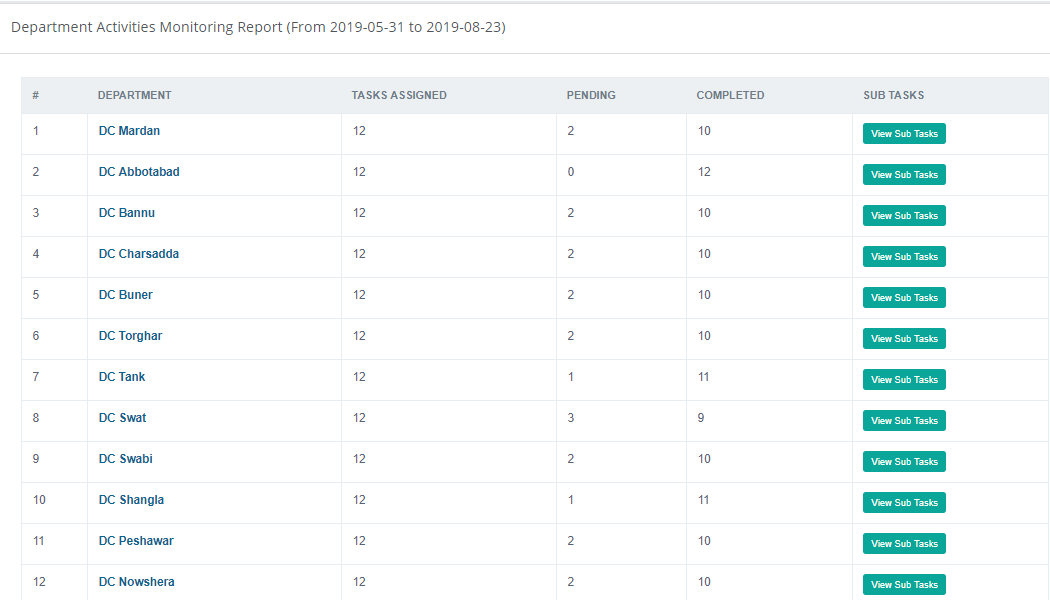Show sub tasks for DC Buner
Image resolution: width=1050 pixels, height=600 pixels.
tap(904, 298)
